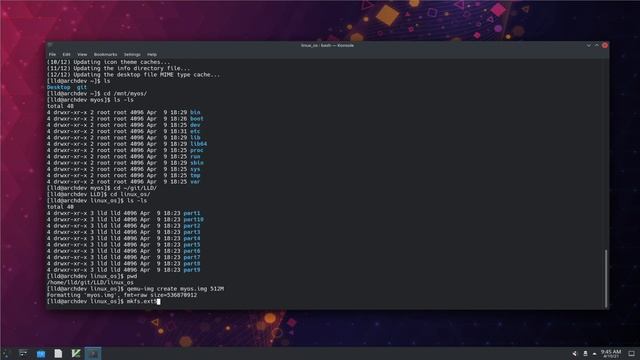Maximize the Konsole window
Image resolution: width=640 pixels, height=360 pixels.
tap(597, 45)
